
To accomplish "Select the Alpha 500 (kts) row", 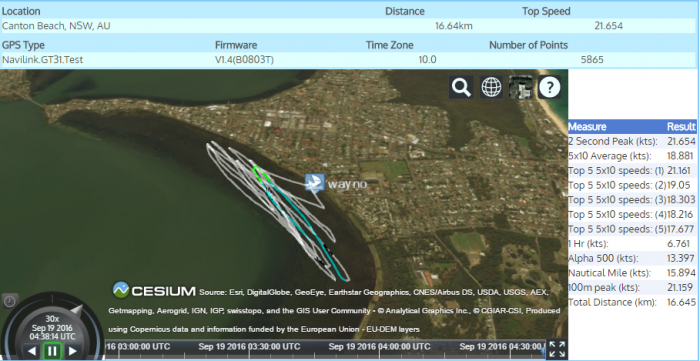I will [x=632, y=258].
